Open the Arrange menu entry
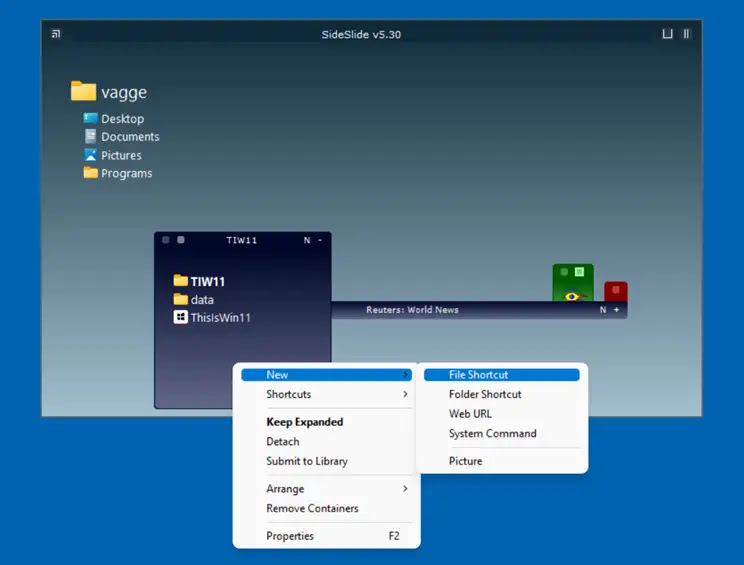Image resolution: width=744 pixels, height=565 pixels. click(326, 489)
